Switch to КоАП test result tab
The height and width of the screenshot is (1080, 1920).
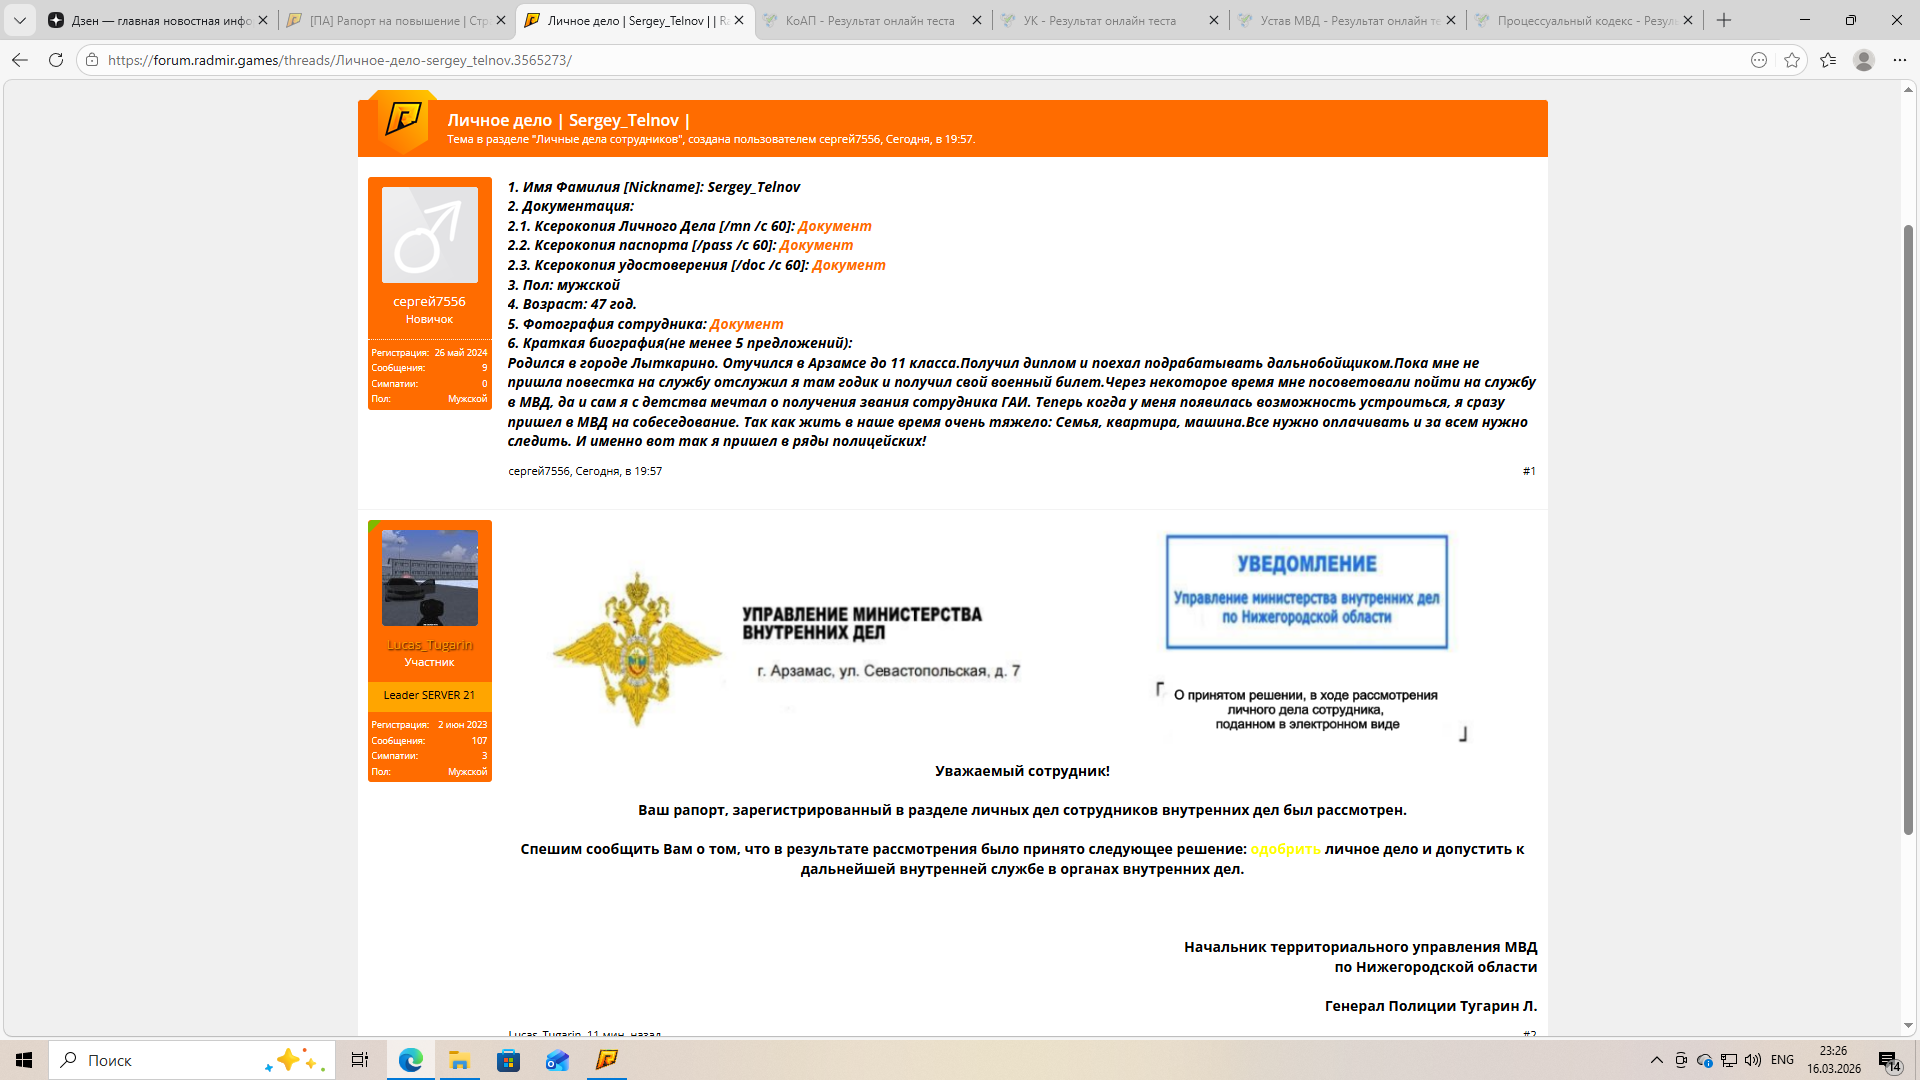coord(869,20)
